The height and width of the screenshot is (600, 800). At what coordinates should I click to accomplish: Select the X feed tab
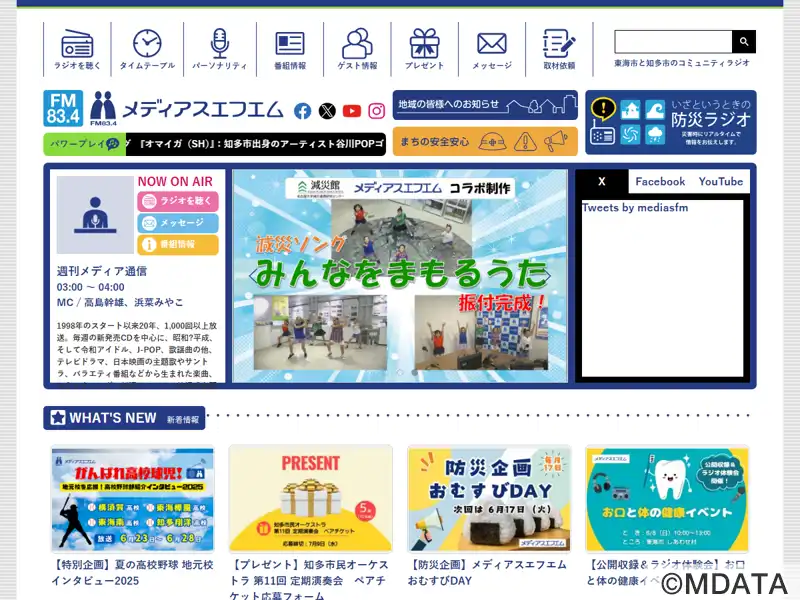[602, 182]
